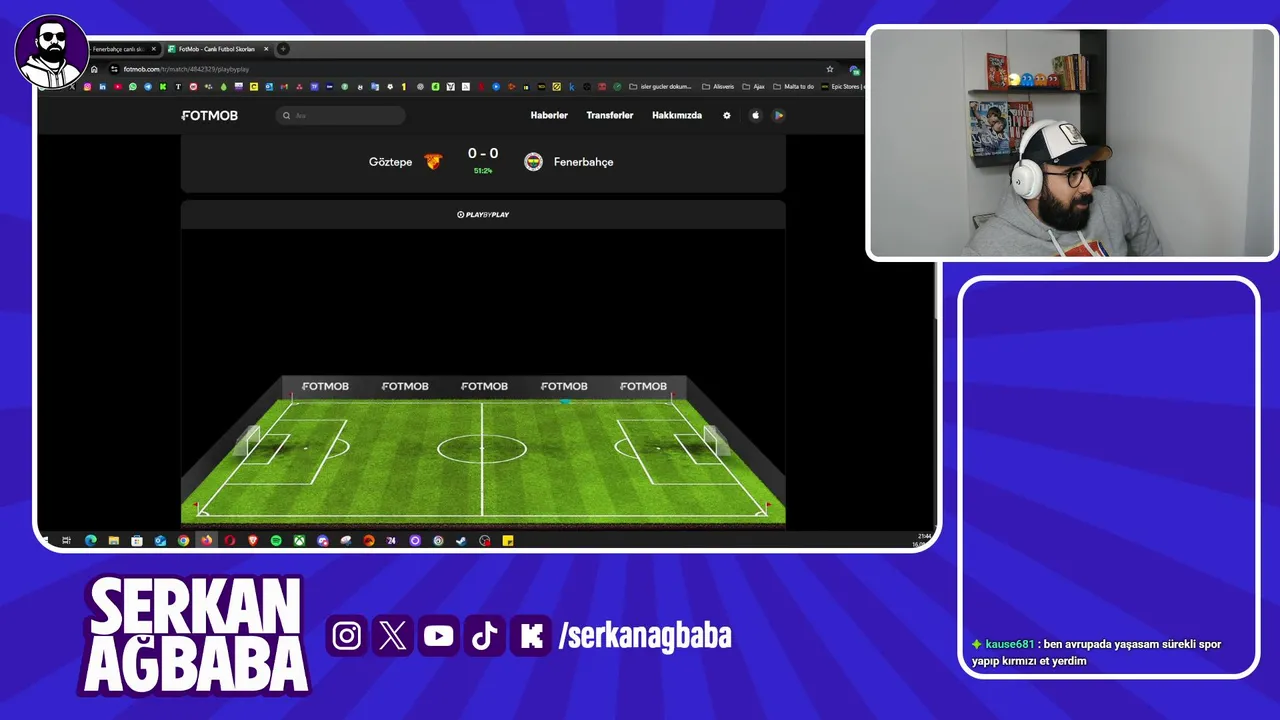Open the YouTube bookmark in bookmarks bar
The image size is (1280, 720).
coord(118,87)
